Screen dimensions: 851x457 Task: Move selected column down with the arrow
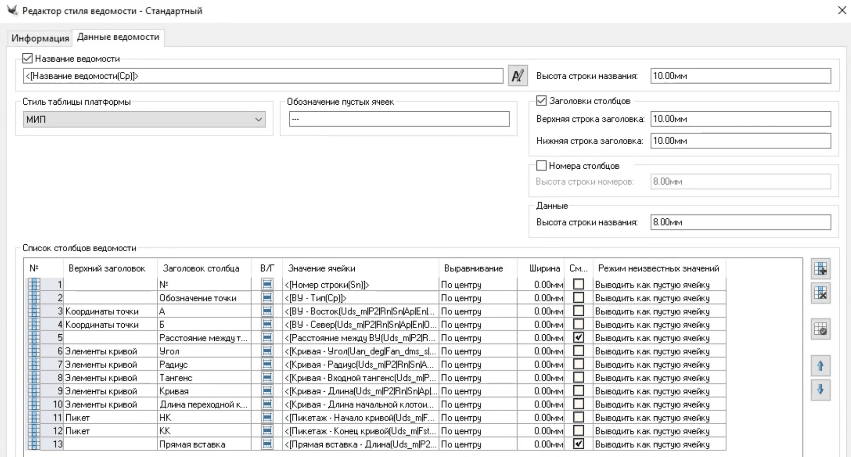(822, 389)
